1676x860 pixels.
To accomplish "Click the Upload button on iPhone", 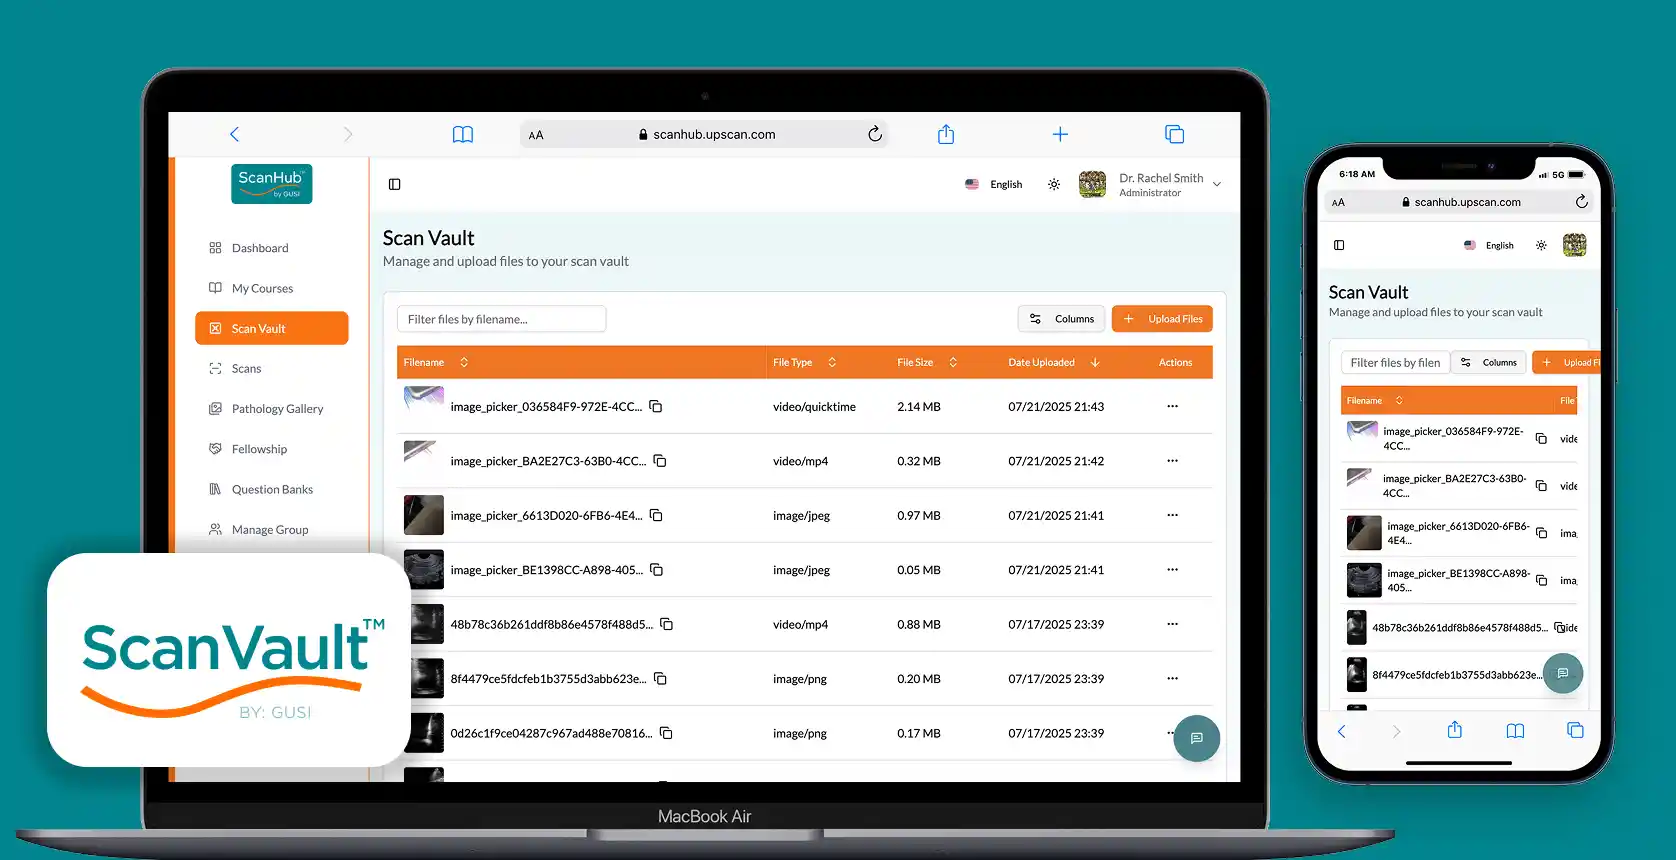I will pyautogui.click(x=1566, y=363).
